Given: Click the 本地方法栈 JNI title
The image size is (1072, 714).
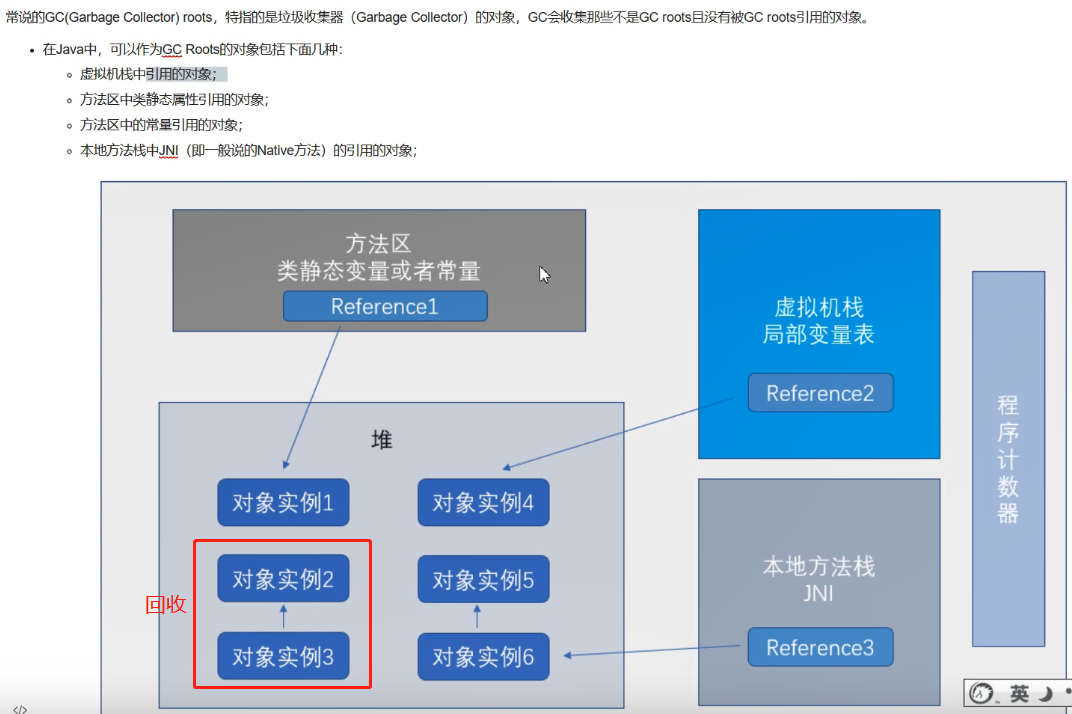Looking at the screenshot, I should pos(818,579).
